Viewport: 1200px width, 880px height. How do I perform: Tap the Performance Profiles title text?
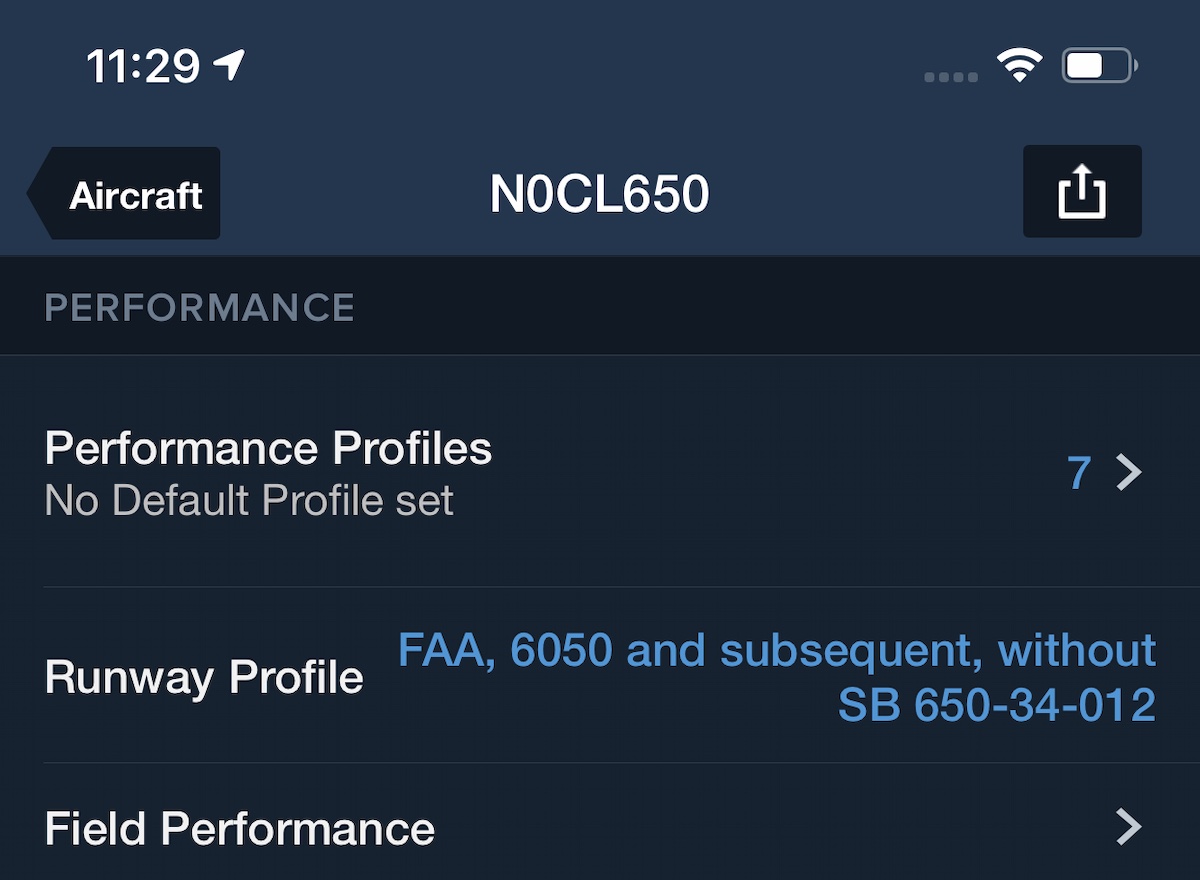[268, 448]
